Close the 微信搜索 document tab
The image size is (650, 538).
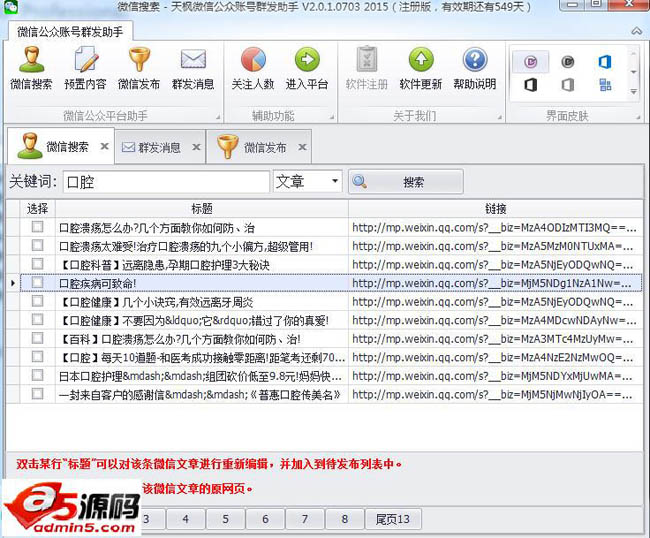[104, 146]
